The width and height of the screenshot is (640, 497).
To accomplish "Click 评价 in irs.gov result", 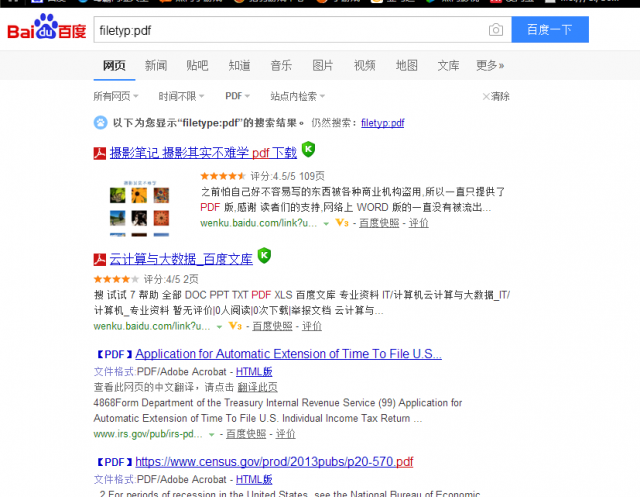I will coord(285,434).
